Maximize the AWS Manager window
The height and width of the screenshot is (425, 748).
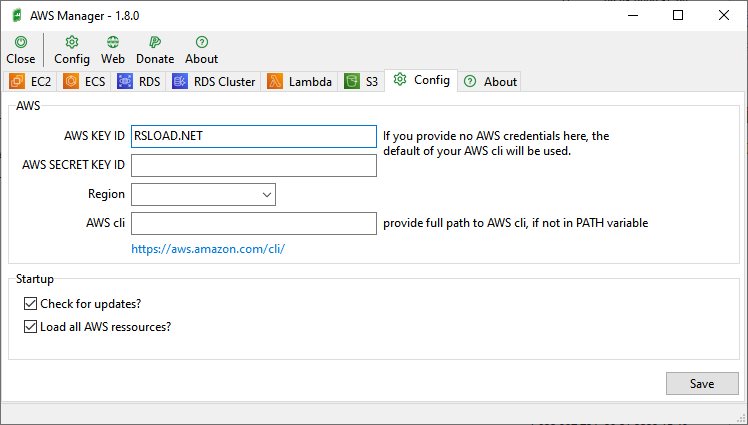(677, 15)
